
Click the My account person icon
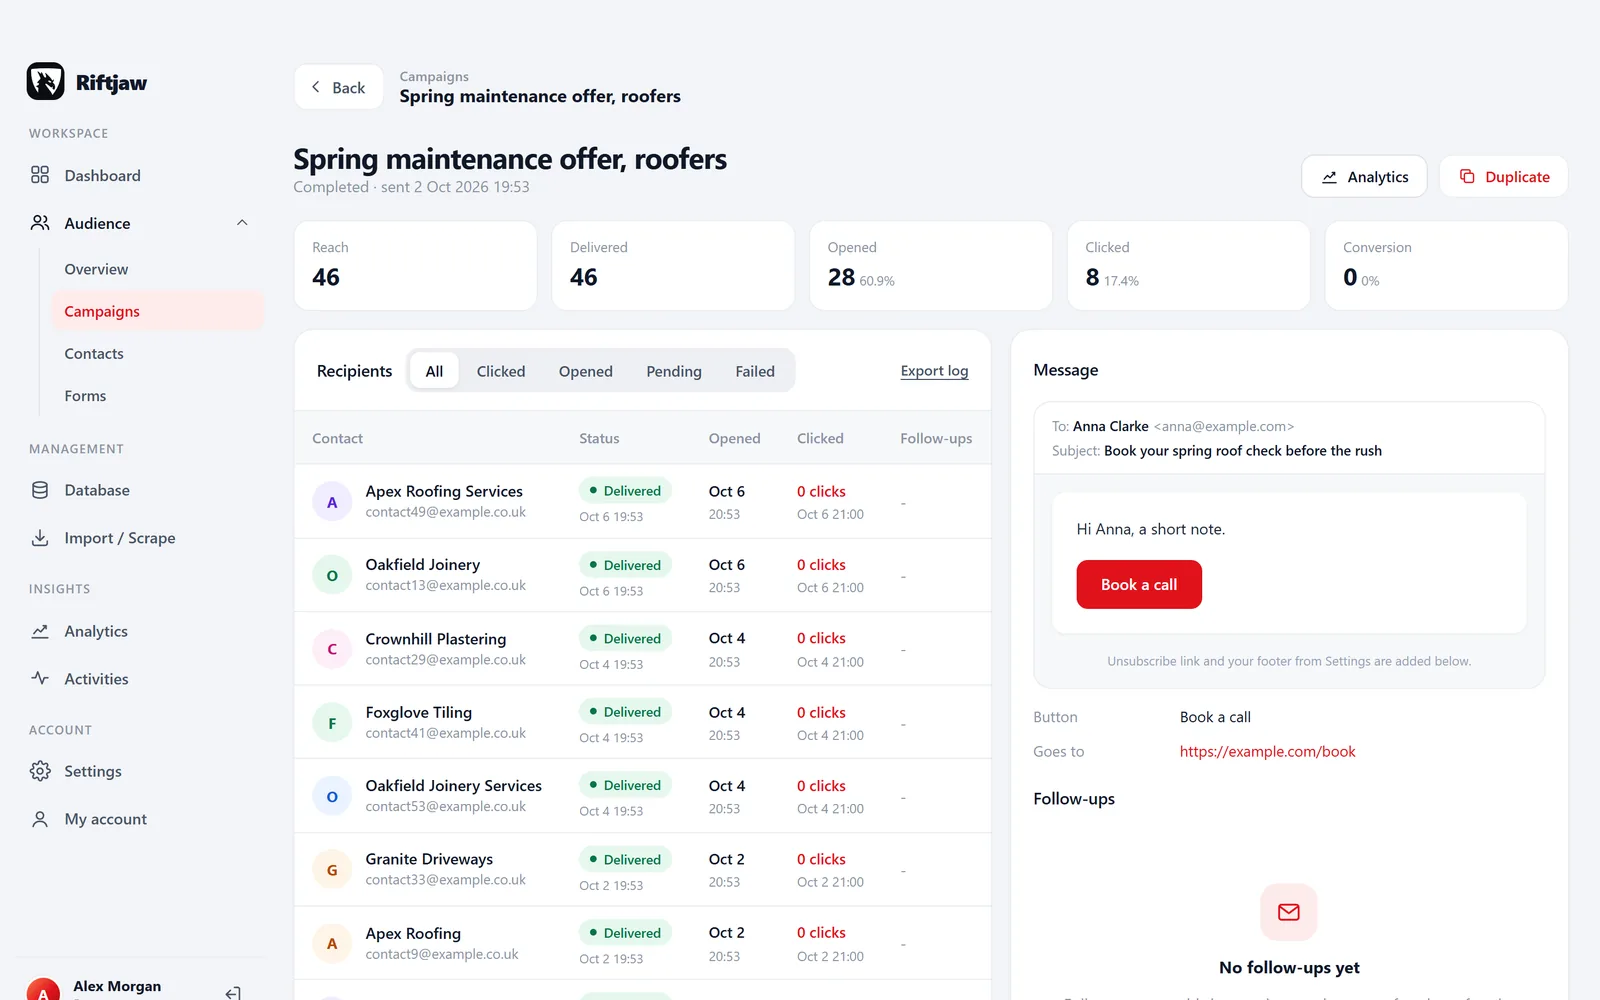[x=40, y=819]
